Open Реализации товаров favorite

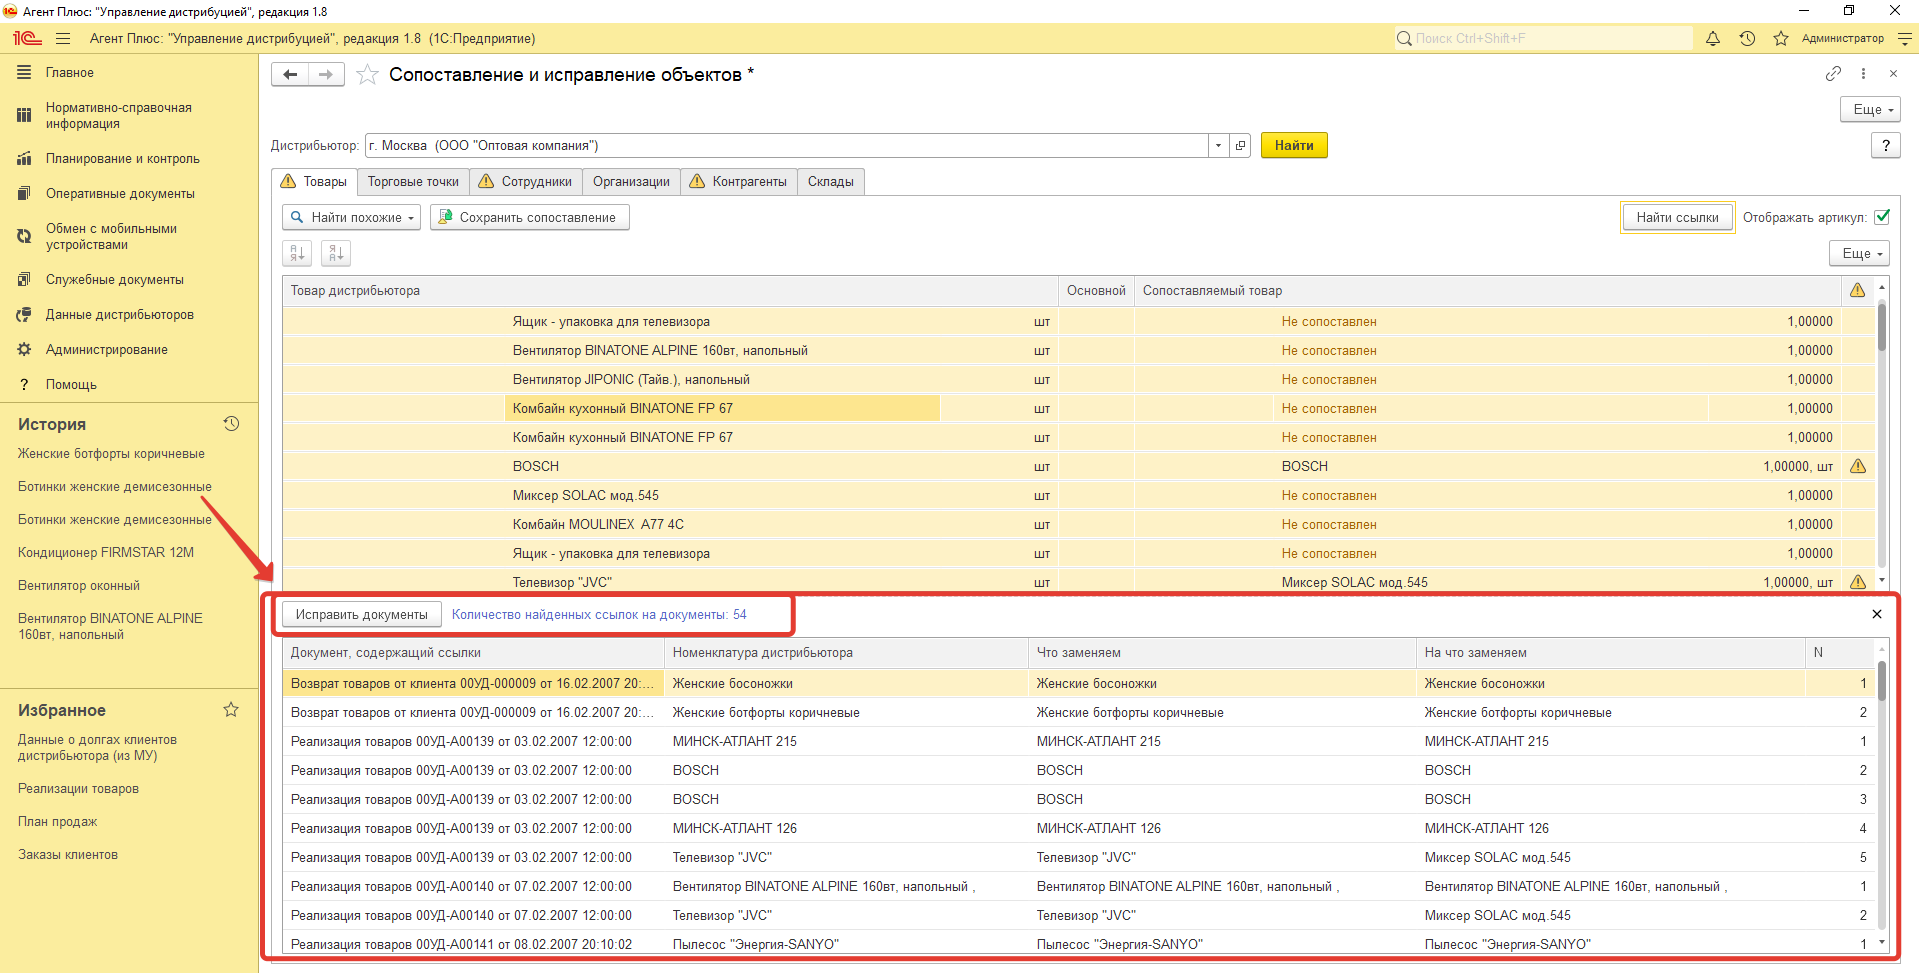coord(78,789)
